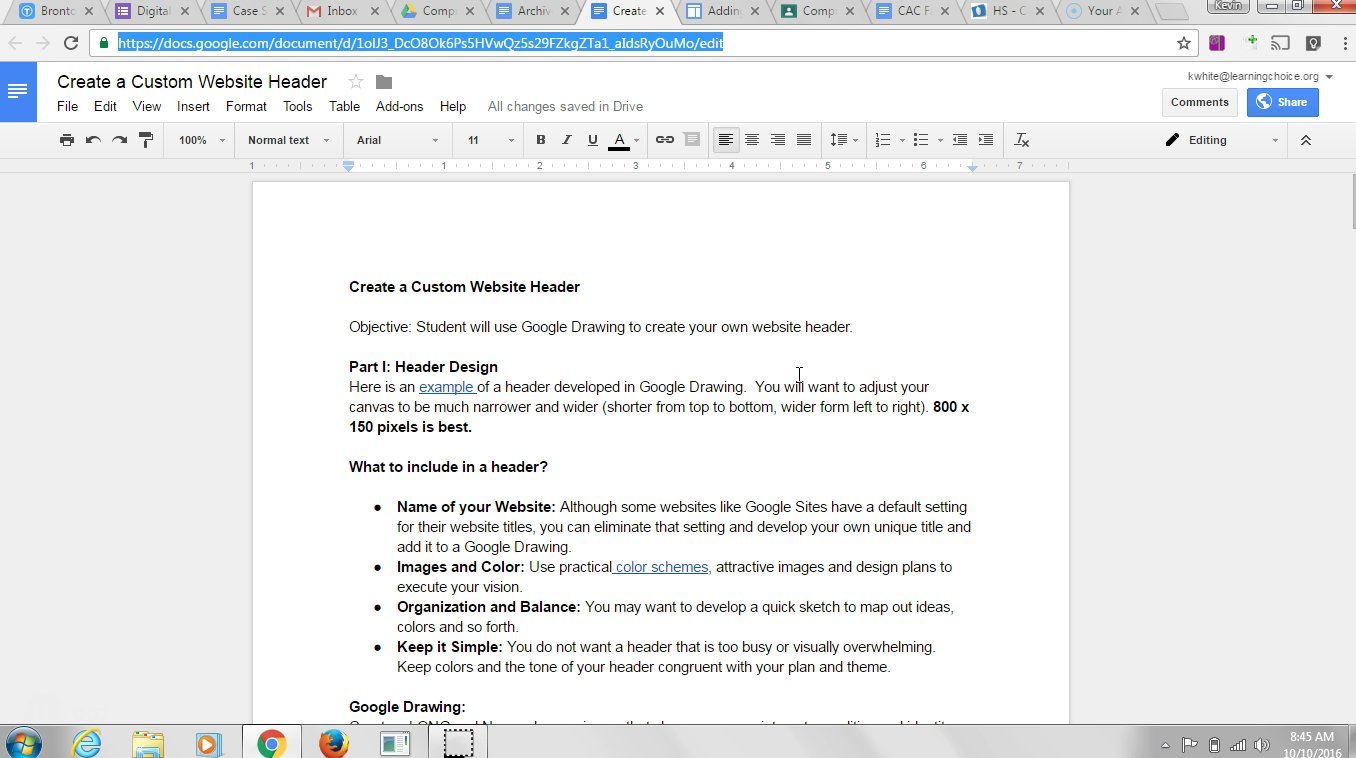Click the blue Share button
1356x758 pixels.
point(1282,102)
